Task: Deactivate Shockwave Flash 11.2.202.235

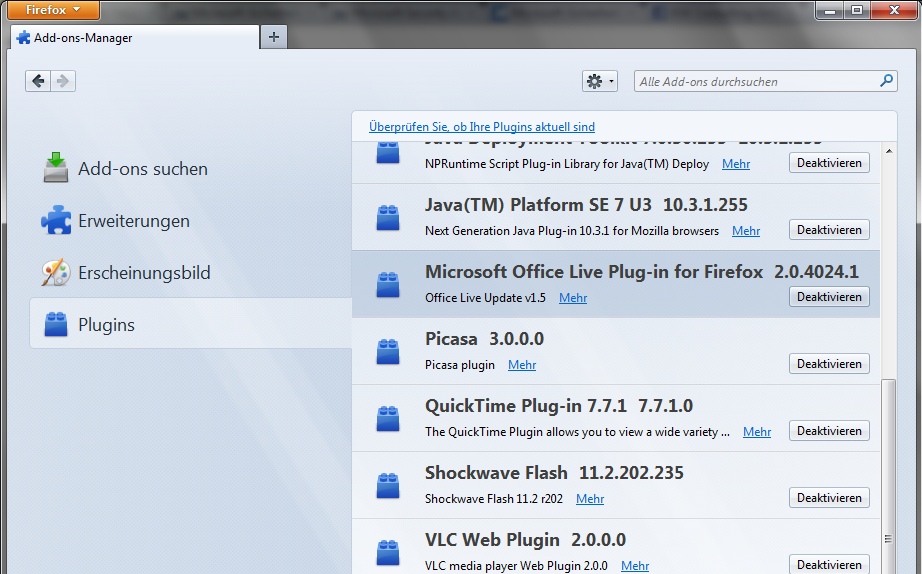Action: tap(829, 498)
